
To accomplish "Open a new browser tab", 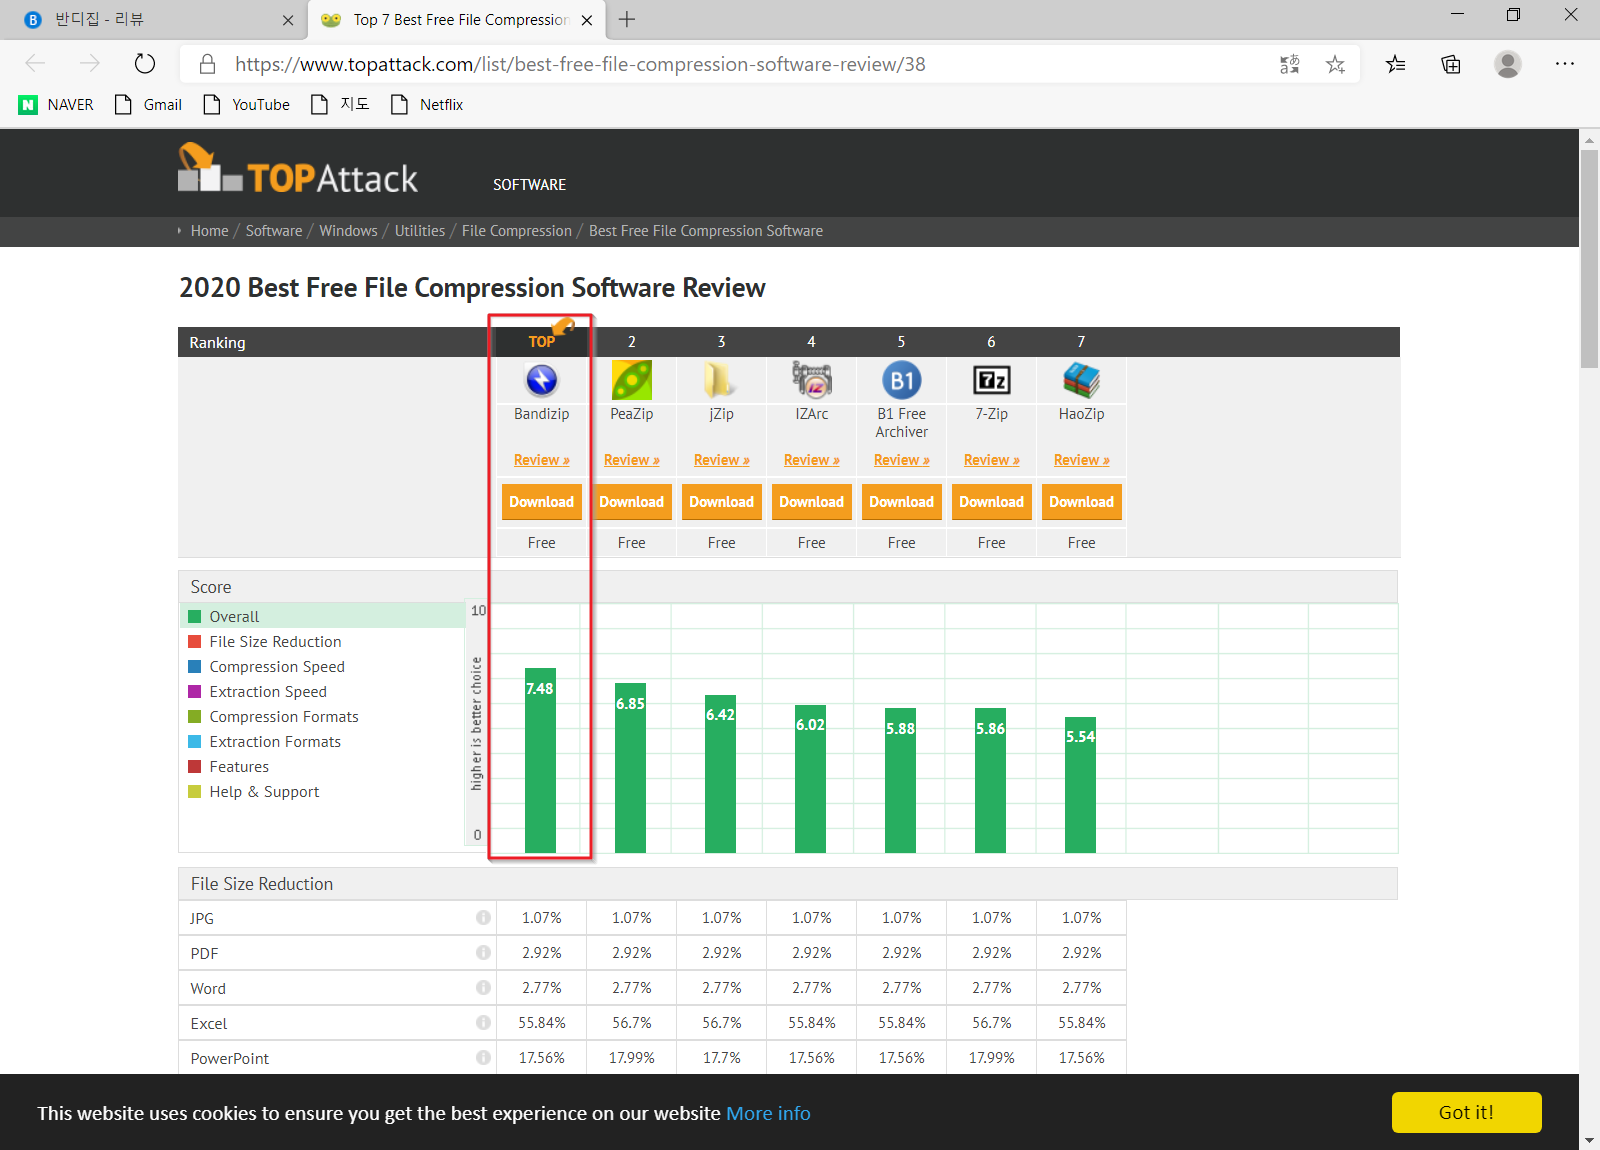I will [x=627, y=20].
